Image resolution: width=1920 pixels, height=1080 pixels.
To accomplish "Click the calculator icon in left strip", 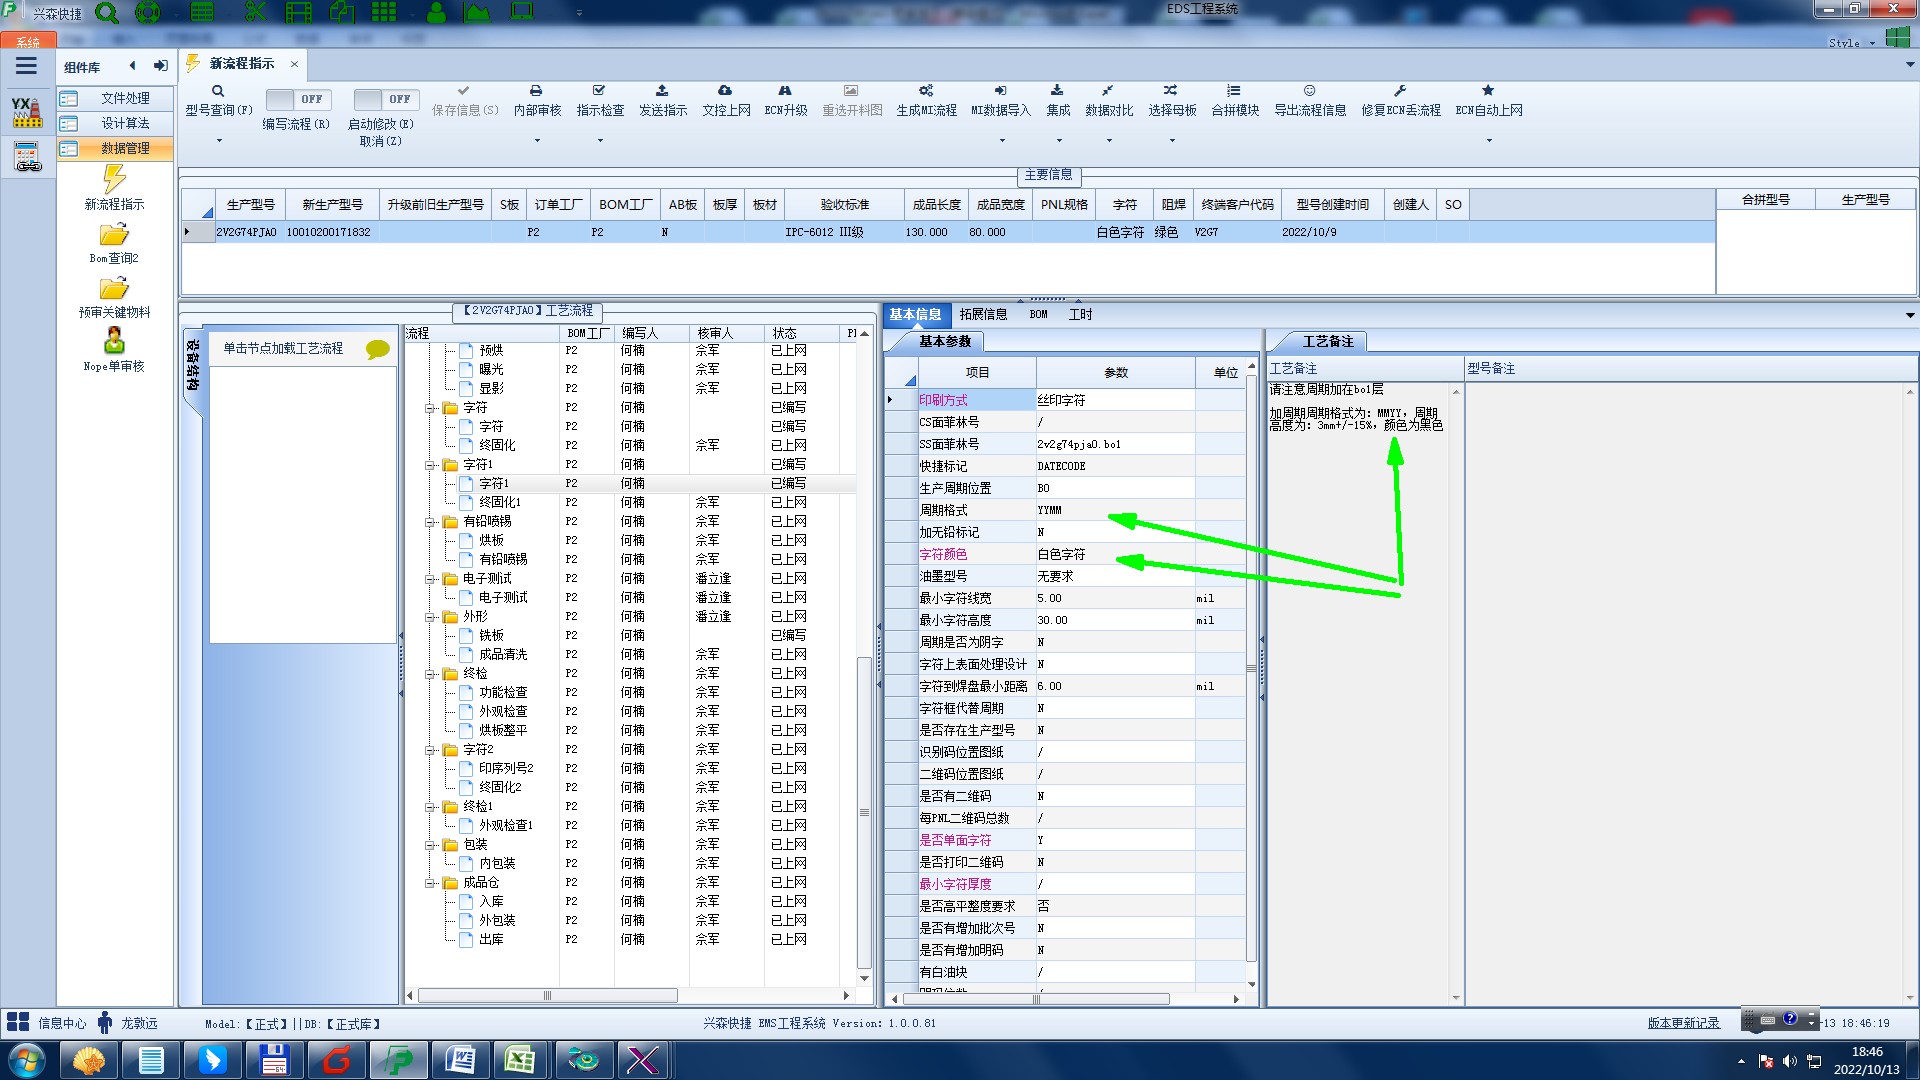I will (x=27, y=157).
